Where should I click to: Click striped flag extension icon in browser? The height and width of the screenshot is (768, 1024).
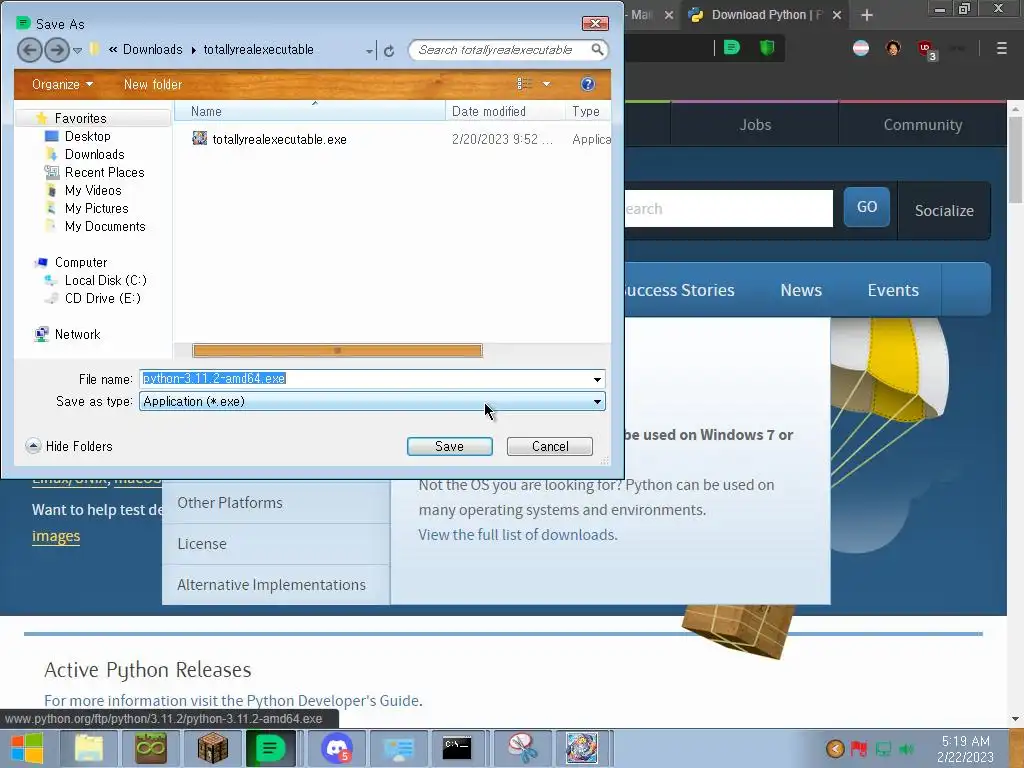[861, 48]
